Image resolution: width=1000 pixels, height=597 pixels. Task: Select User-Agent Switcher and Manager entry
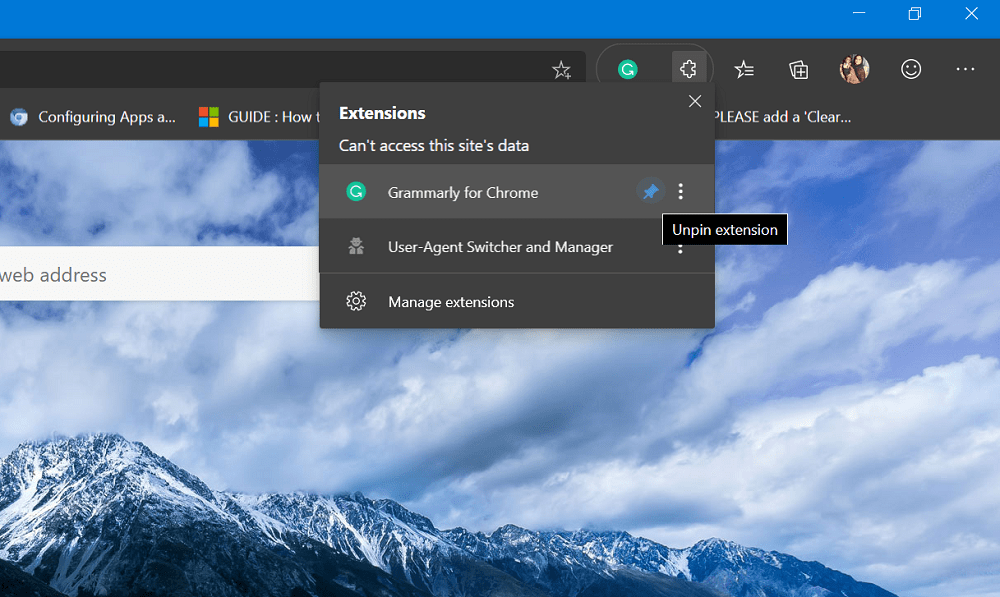(x=517, y=246)
